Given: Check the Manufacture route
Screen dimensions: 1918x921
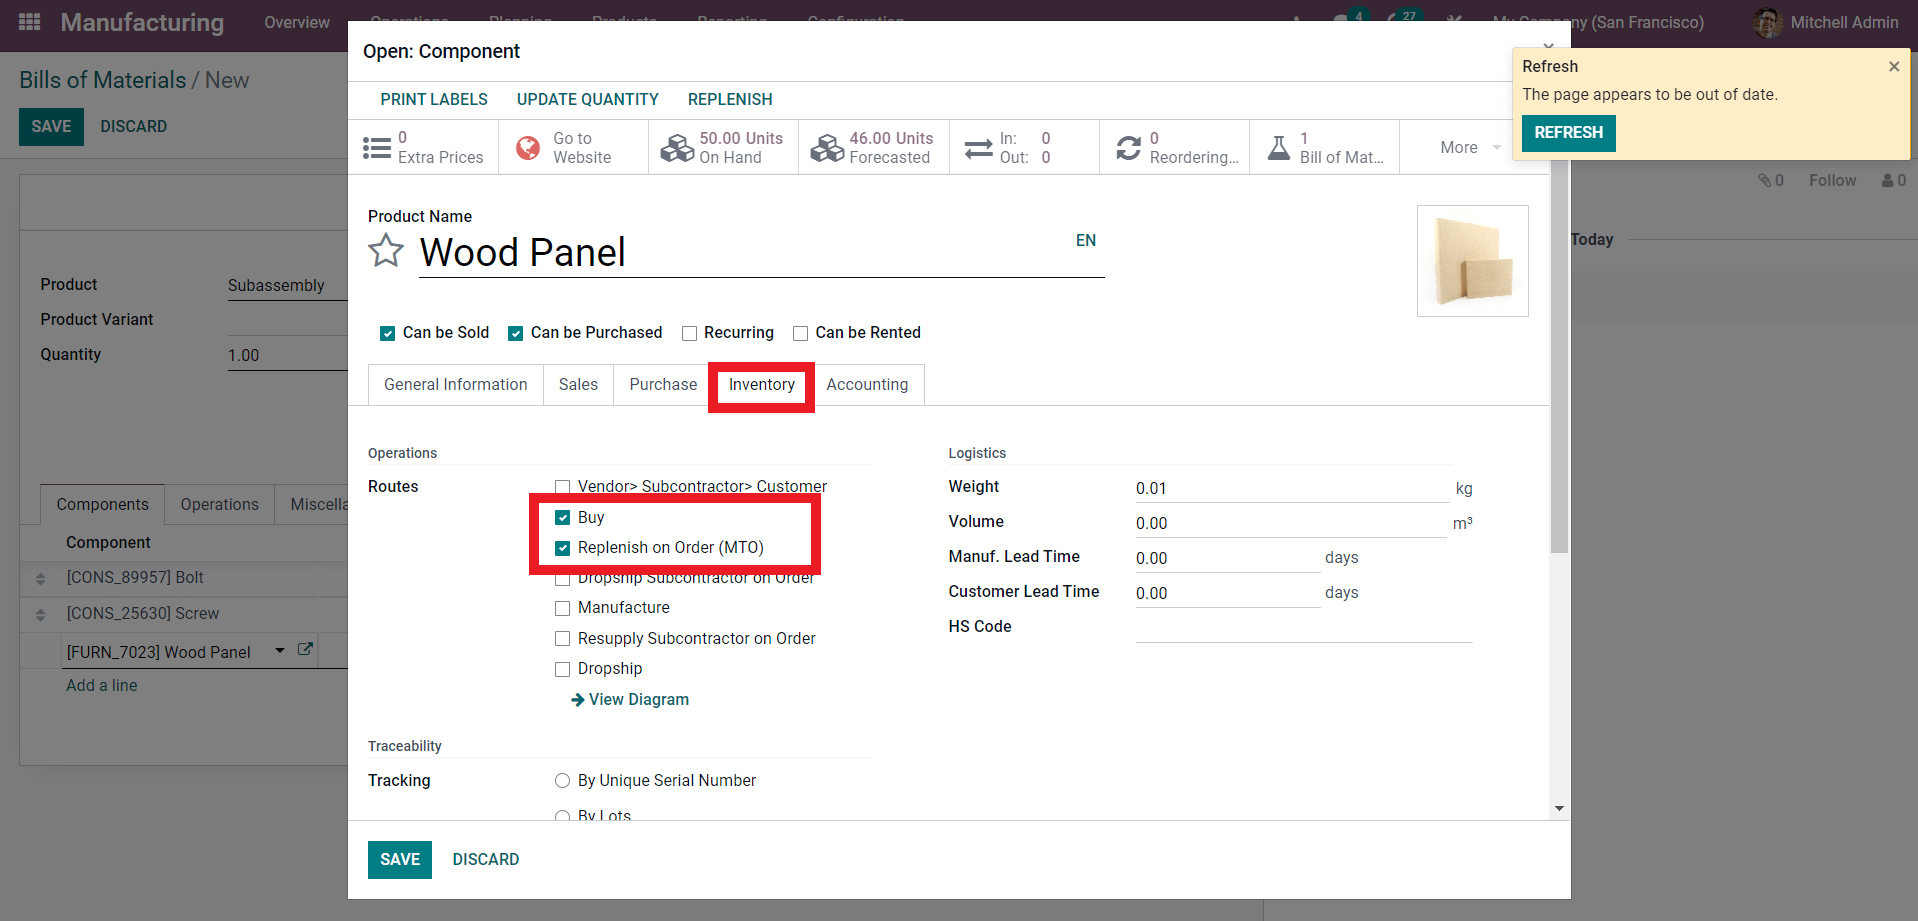Looking at the screenshot, I should pyautogui.click(x=562, y=608).
